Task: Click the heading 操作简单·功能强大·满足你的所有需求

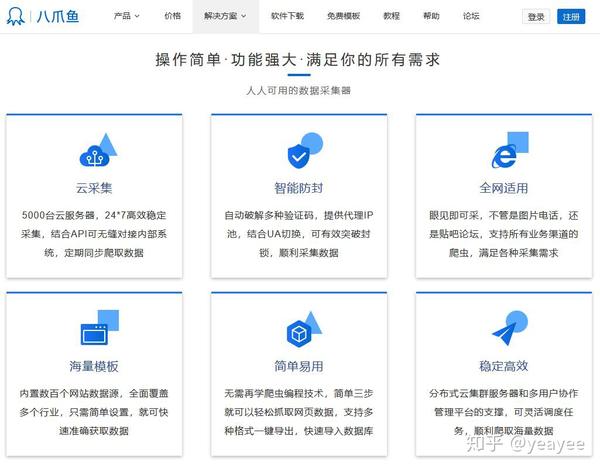Action: click(x=298, y=60)
